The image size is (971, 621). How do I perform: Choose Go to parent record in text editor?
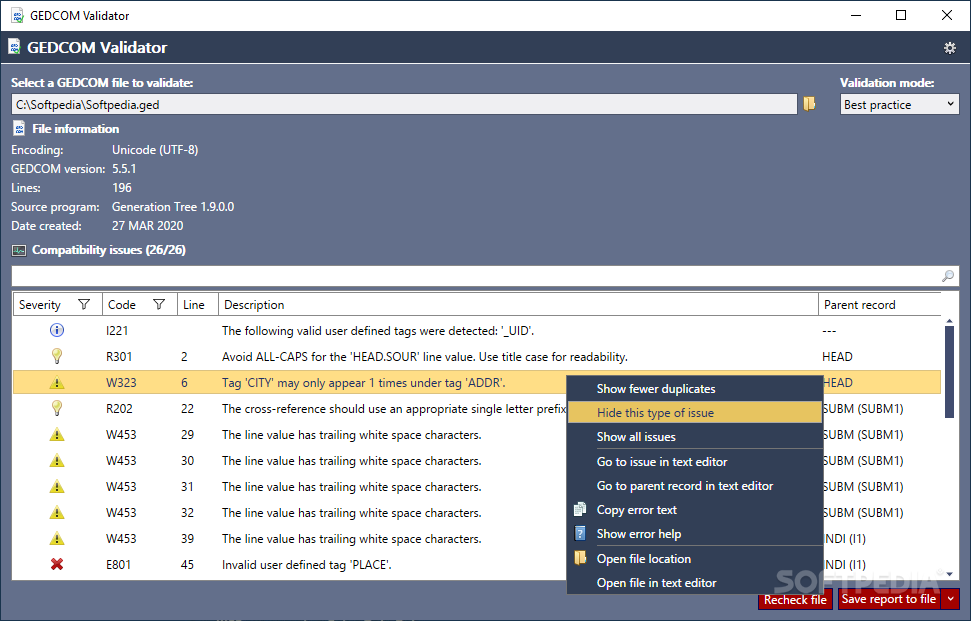(x=695, y=486)
